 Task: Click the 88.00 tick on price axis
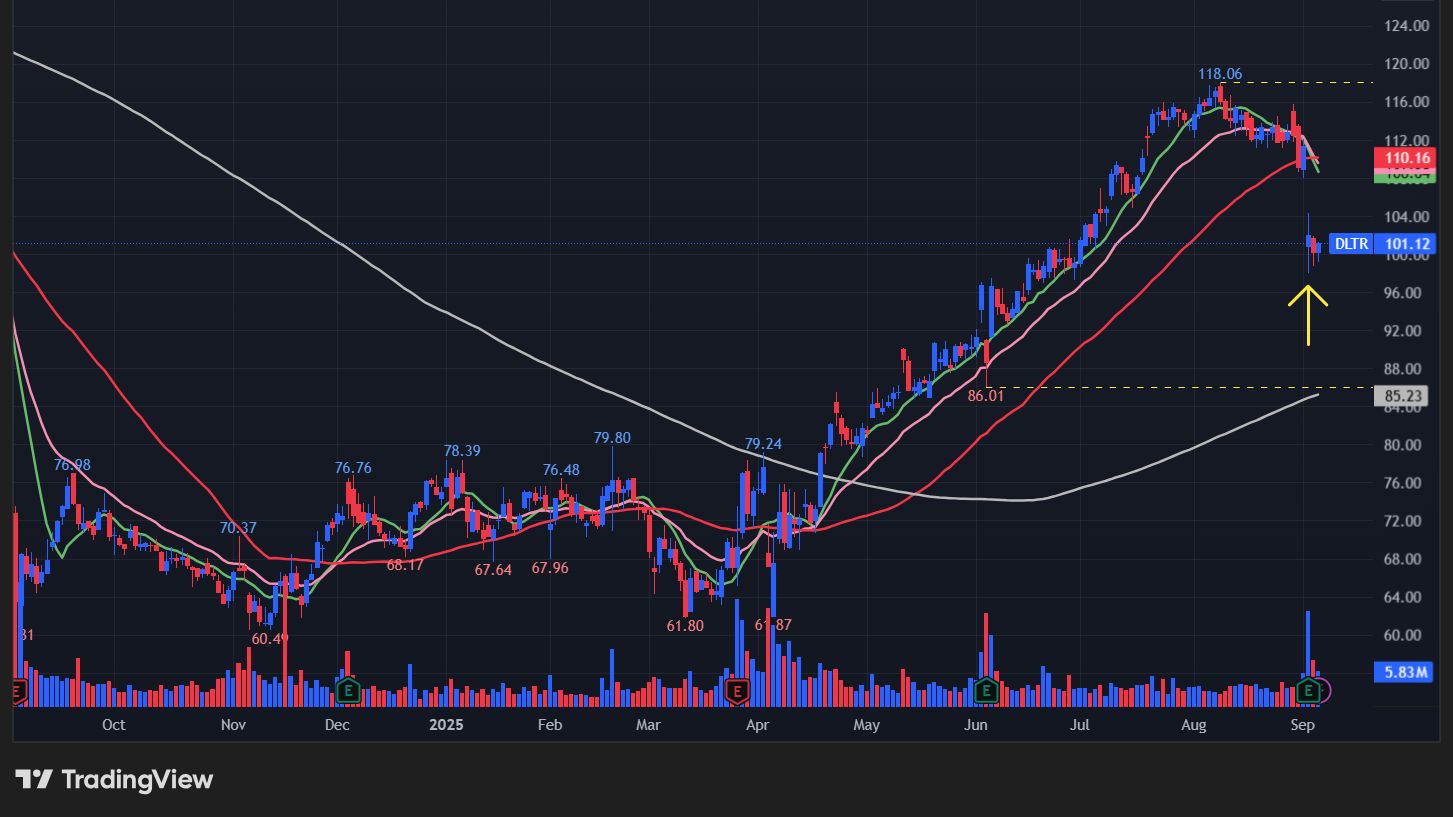tap(1405, 369)
